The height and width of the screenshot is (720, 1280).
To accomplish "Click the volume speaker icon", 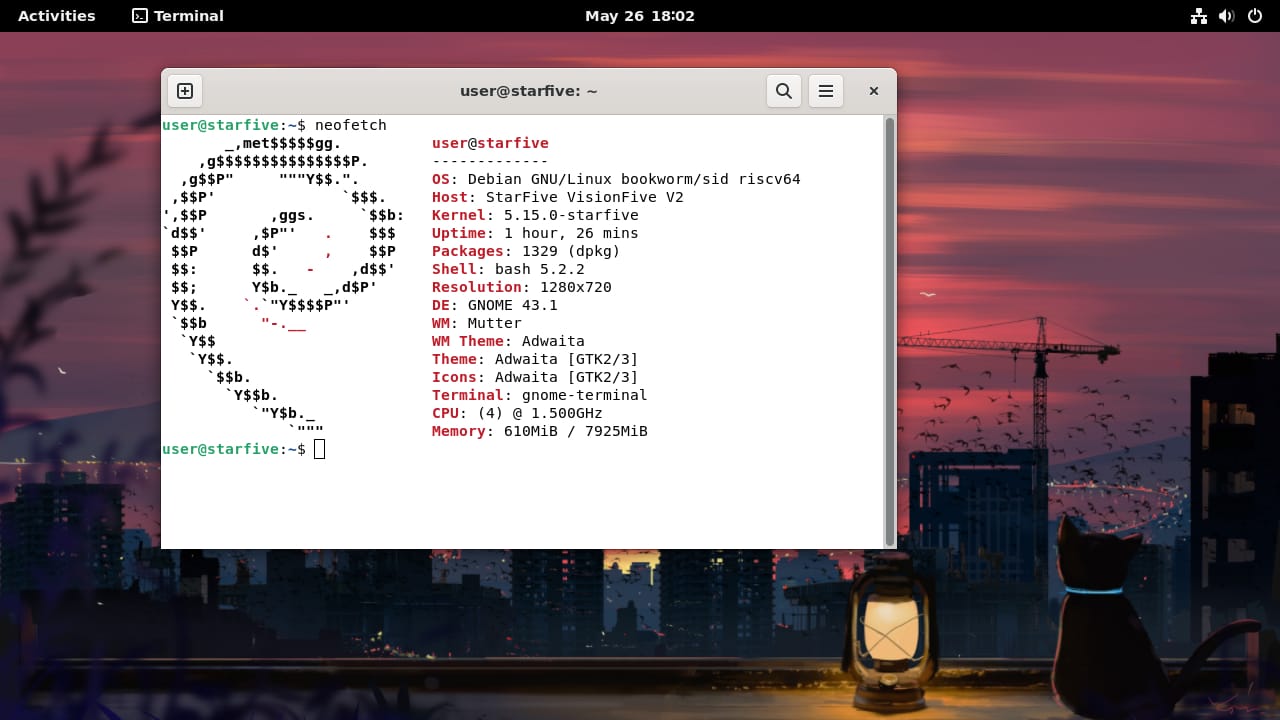I will (1226, 16).
